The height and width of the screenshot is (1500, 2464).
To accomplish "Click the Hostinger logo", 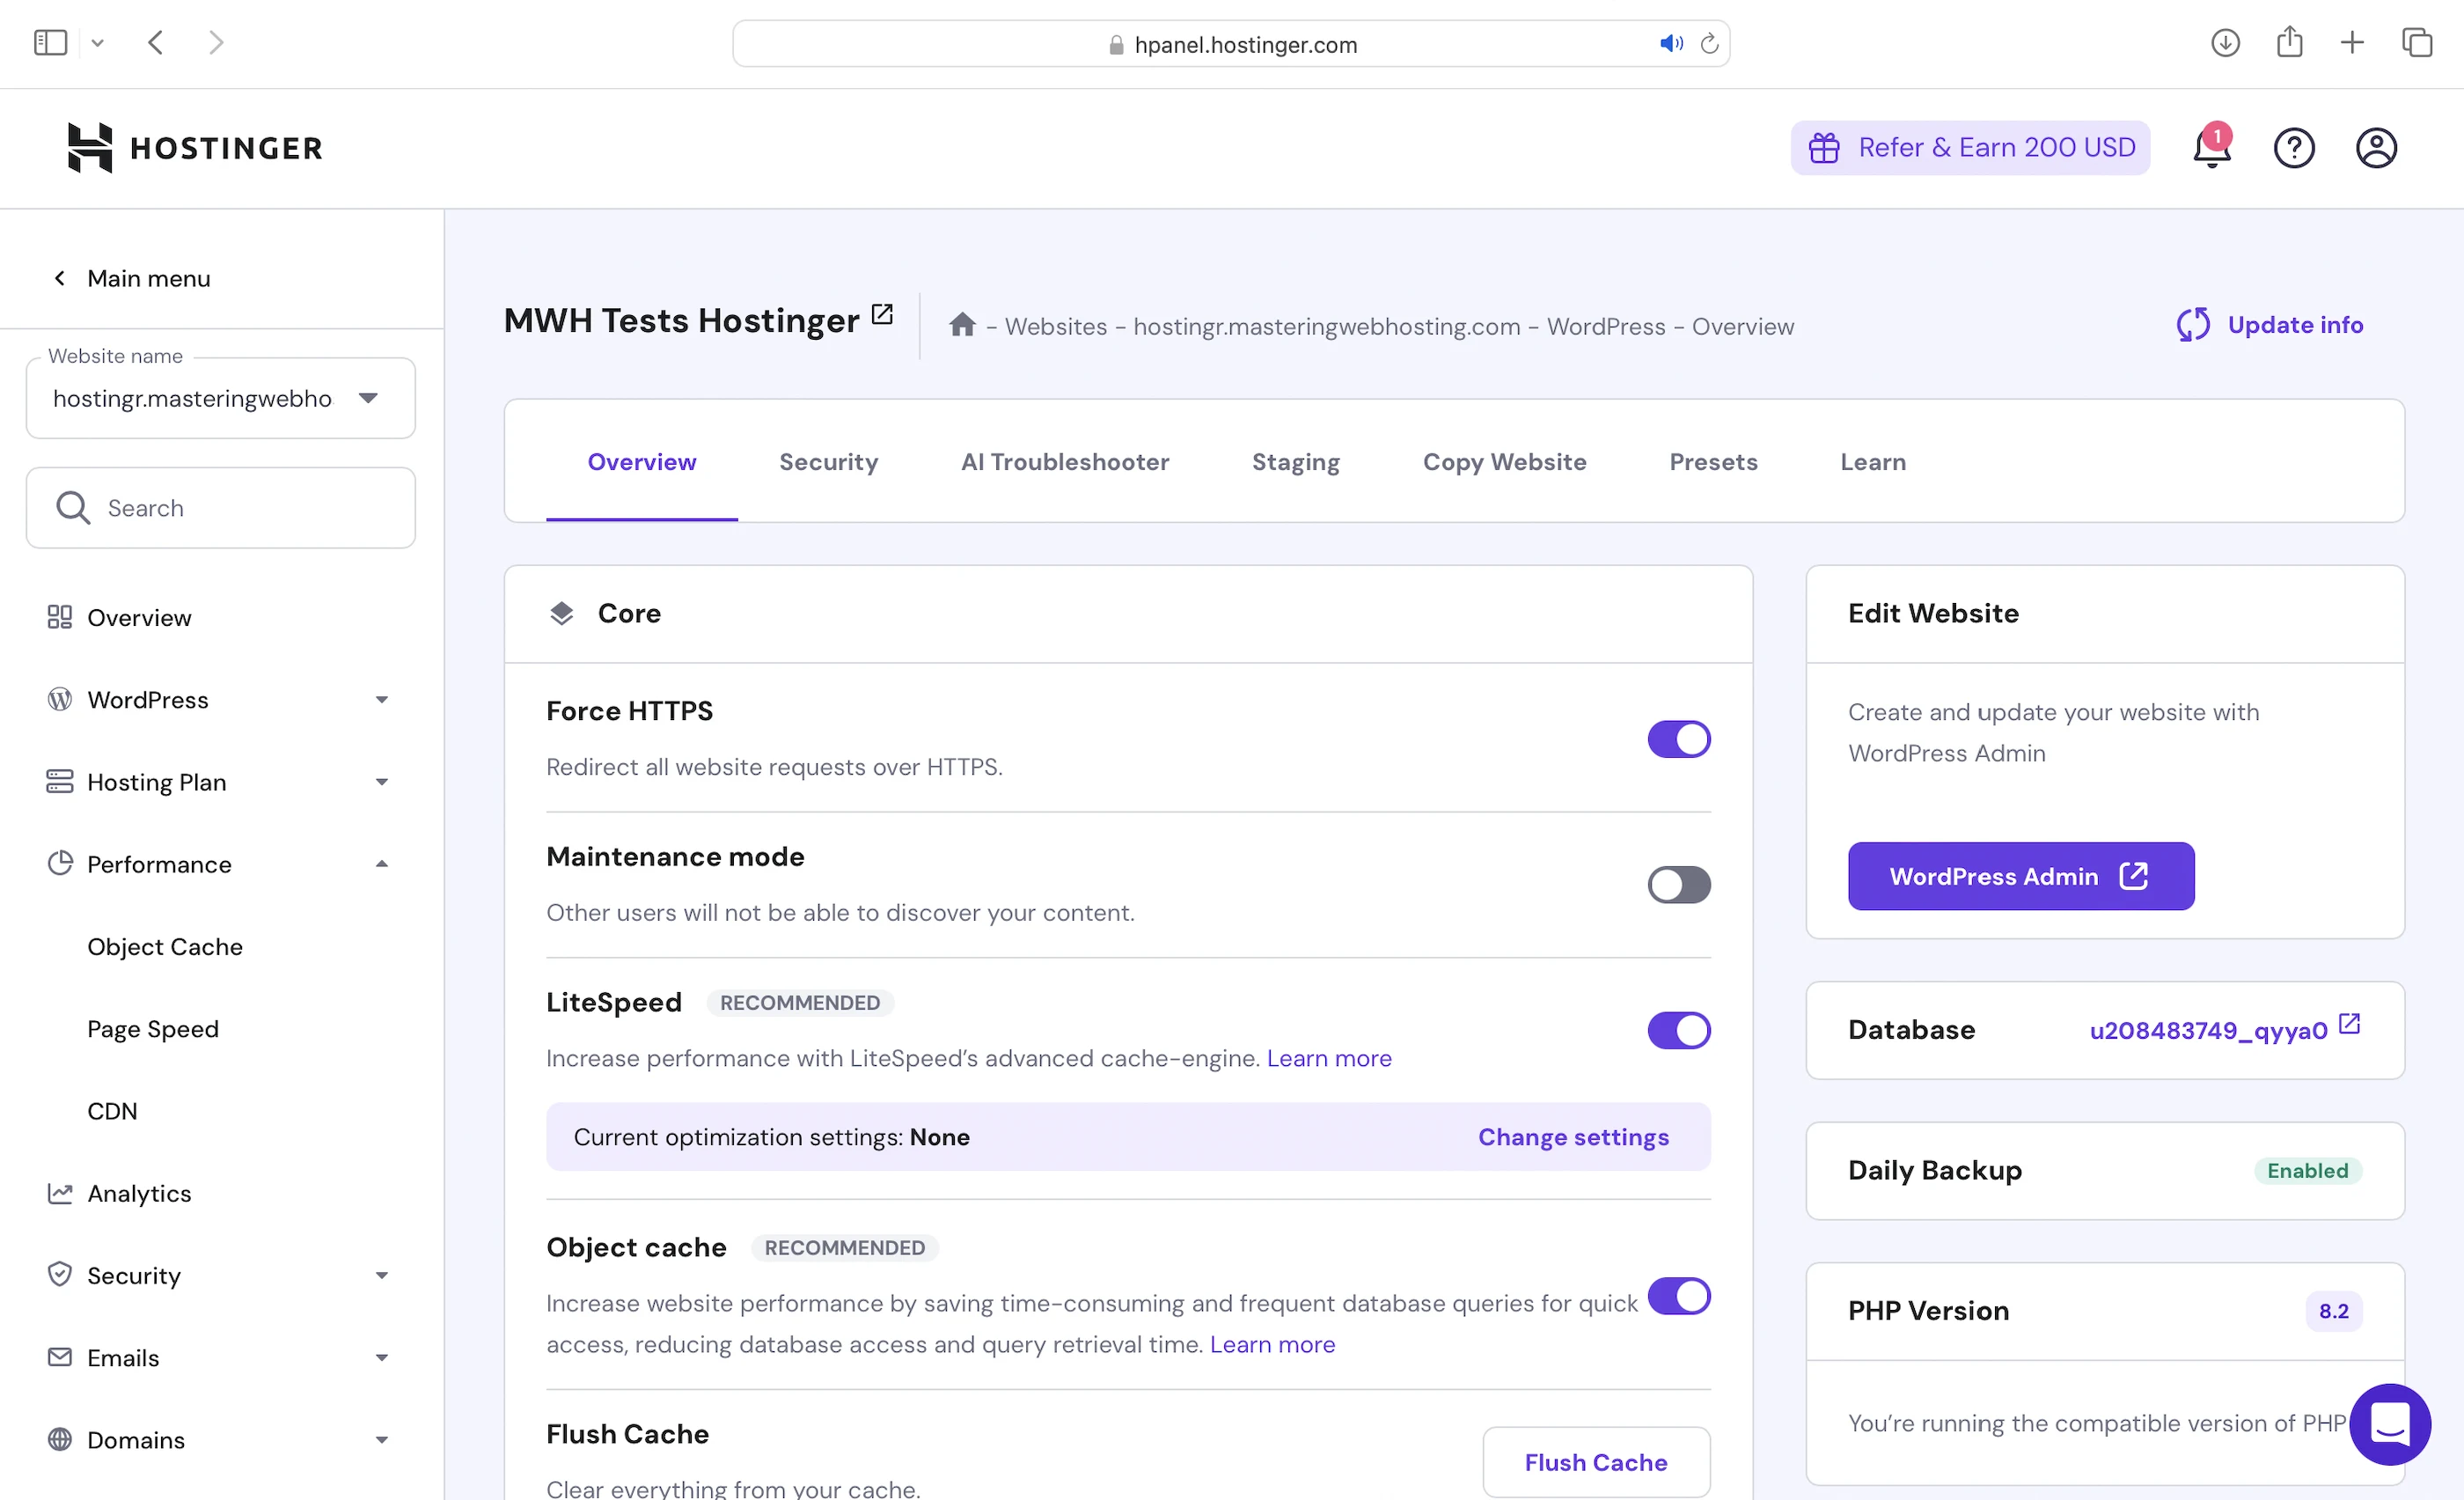I will pos(195,148).
